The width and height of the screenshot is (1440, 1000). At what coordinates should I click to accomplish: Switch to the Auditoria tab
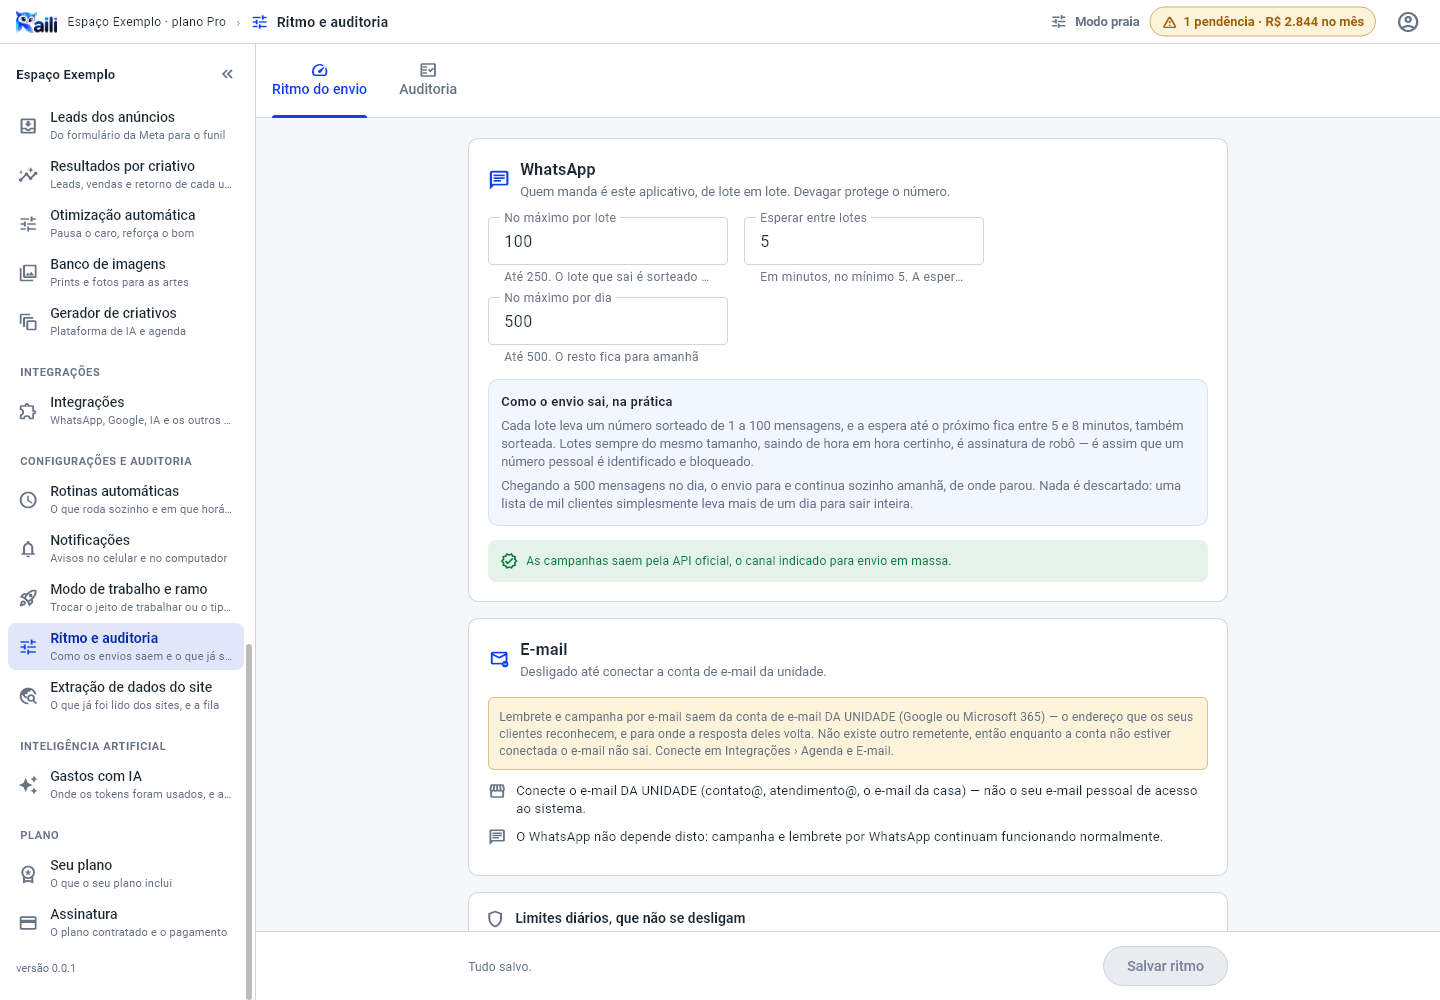point(428,81)
